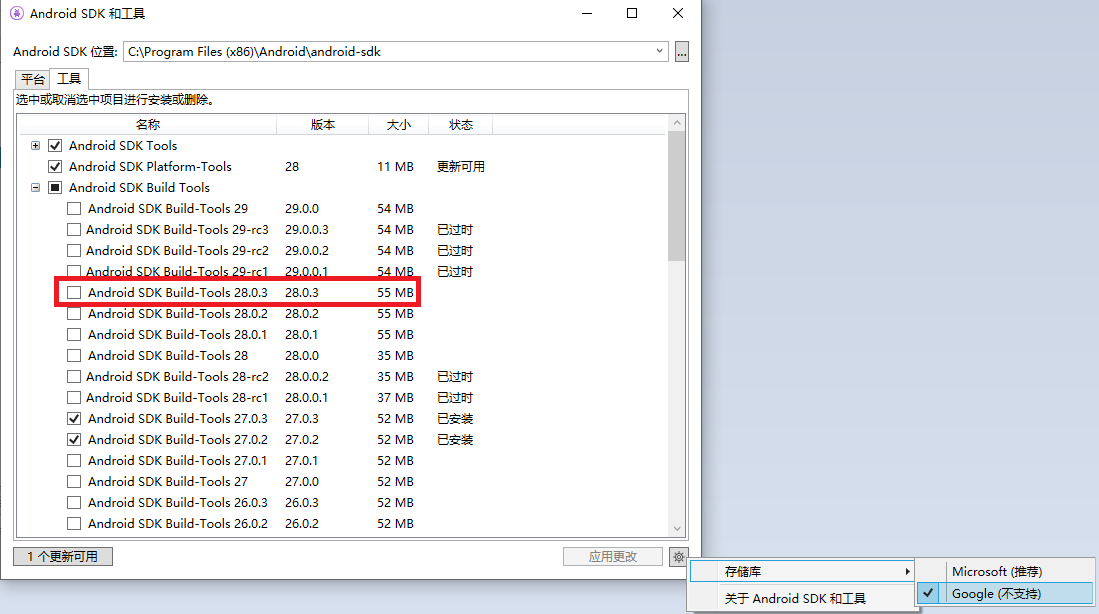
Task: Uncheck the Android SDK Tools checkbox
Action: (x=55, y=146)
